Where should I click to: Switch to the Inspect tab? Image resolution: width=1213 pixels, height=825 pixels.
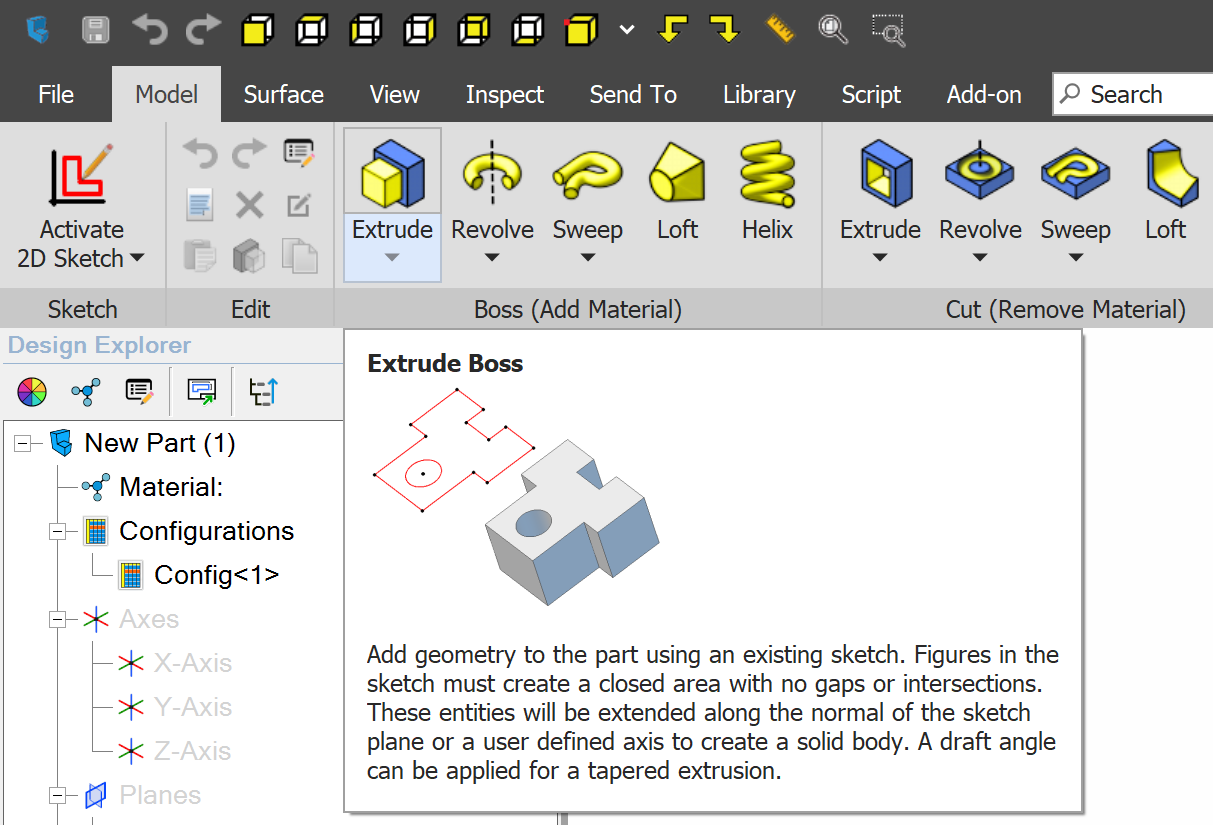tap(505, 95)
